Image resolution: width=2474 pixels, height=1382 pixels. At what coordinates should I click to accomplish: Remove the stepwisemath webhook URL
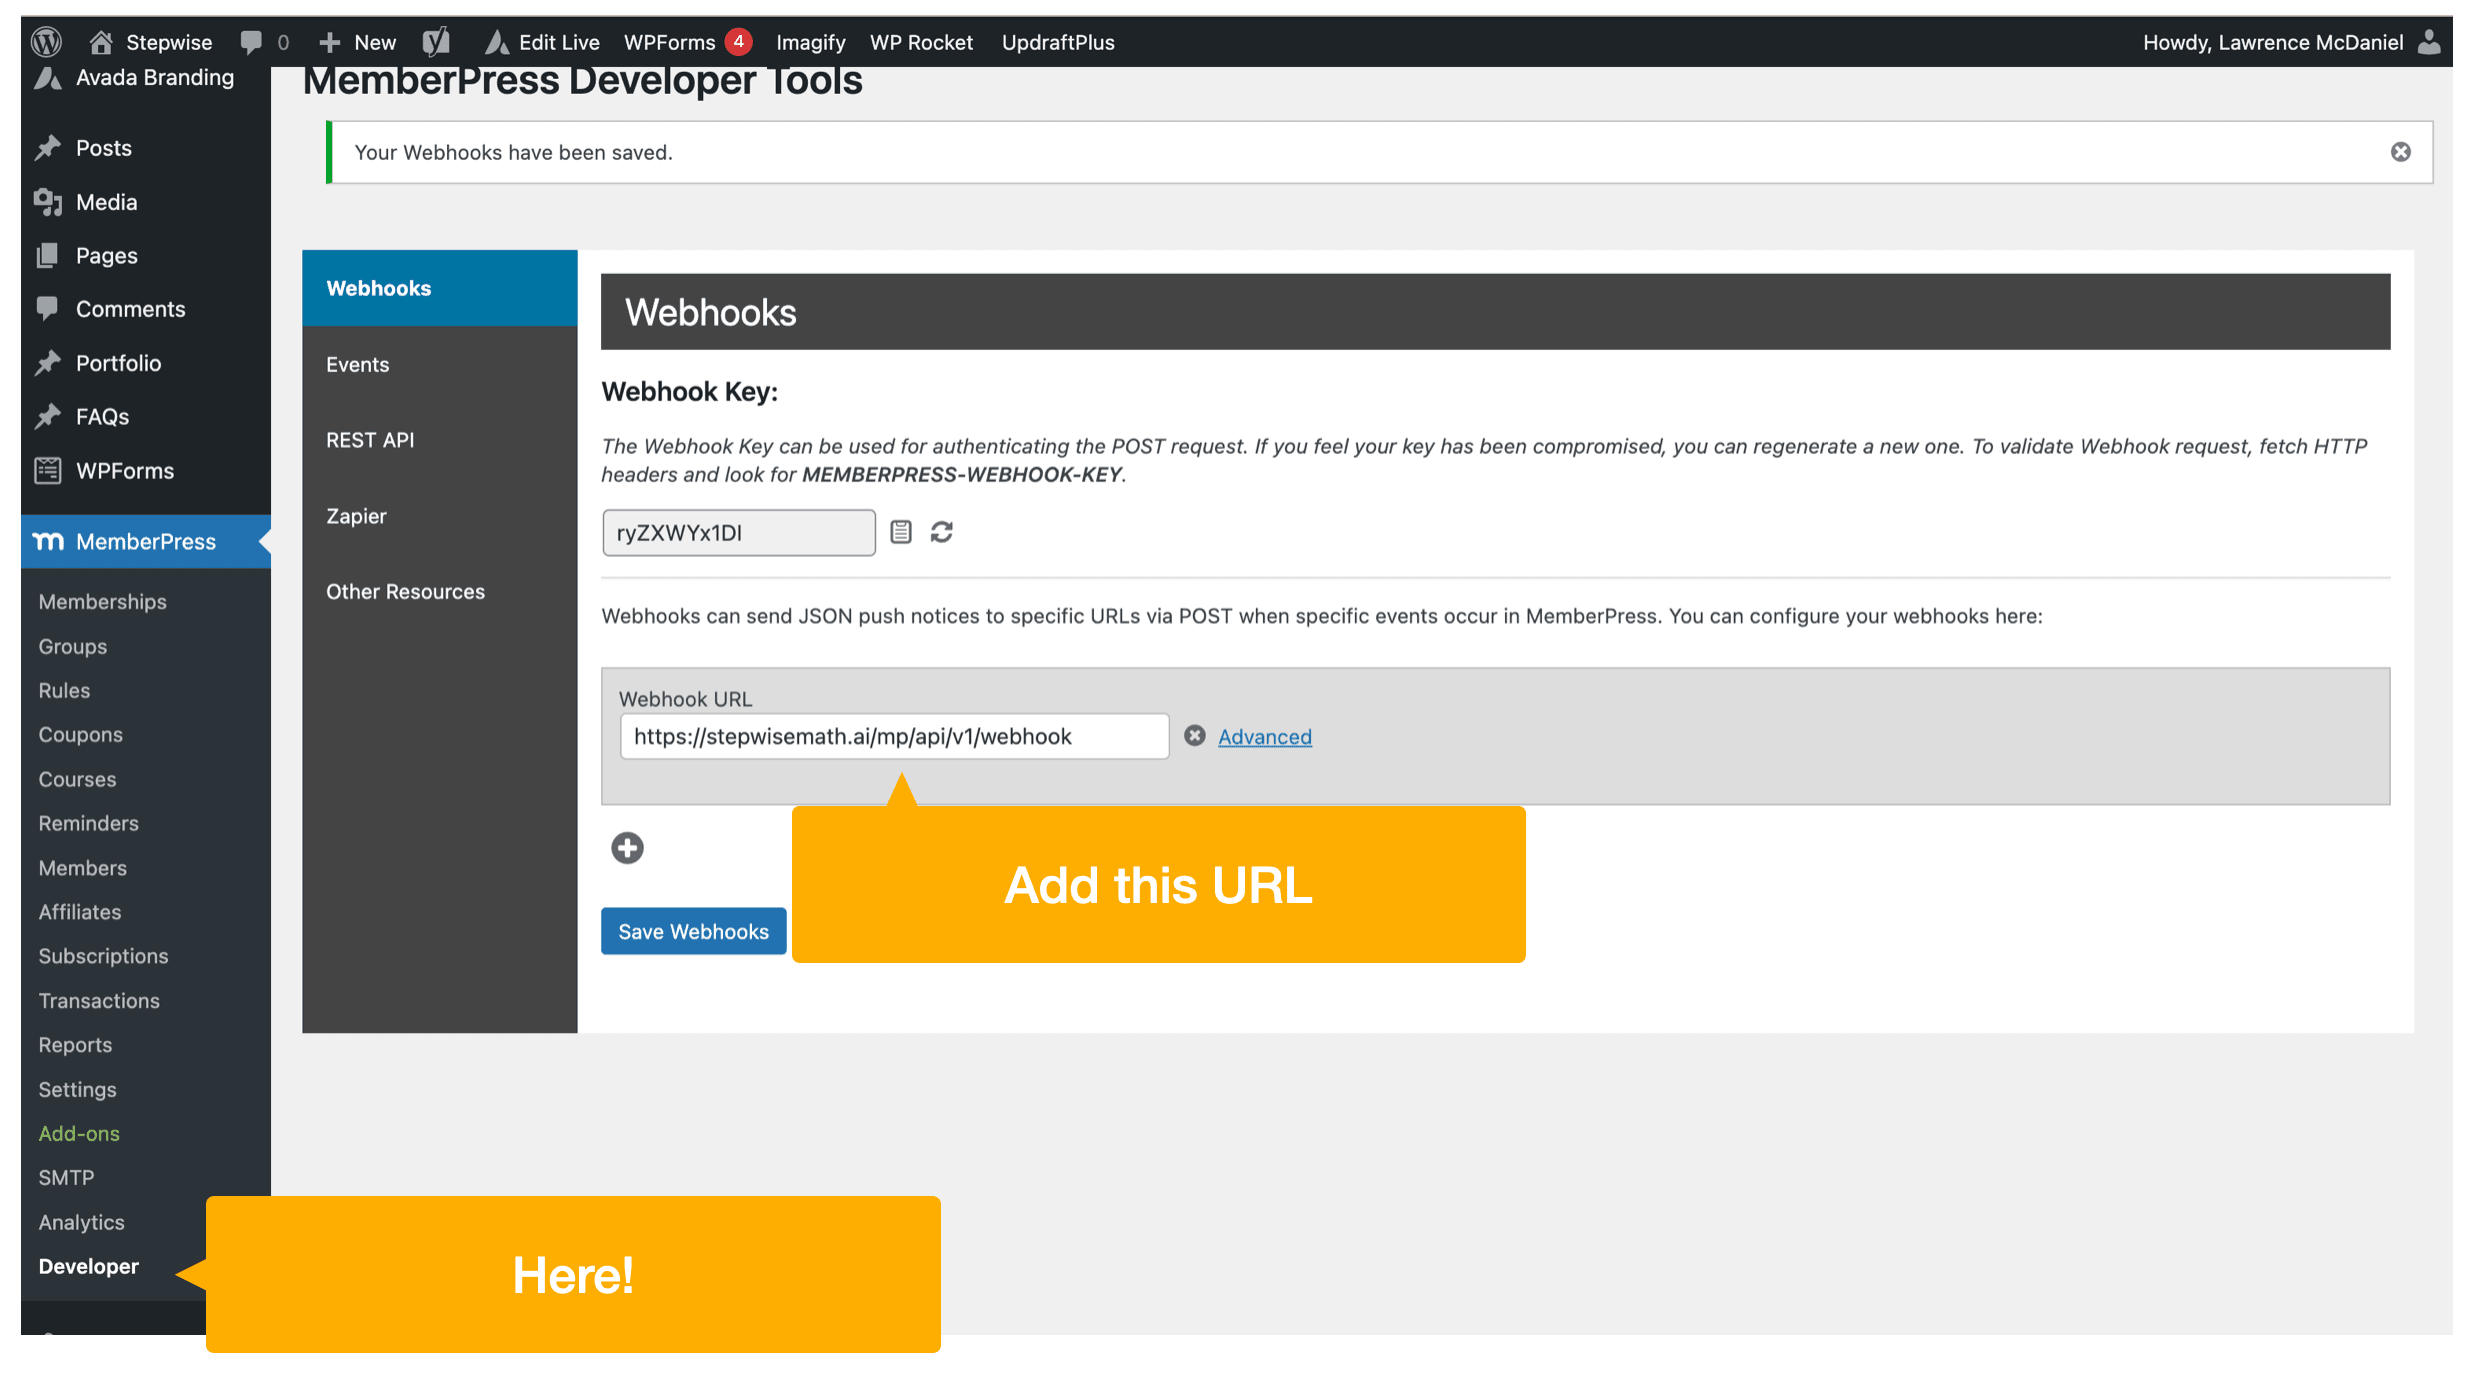pos(1194,736)
